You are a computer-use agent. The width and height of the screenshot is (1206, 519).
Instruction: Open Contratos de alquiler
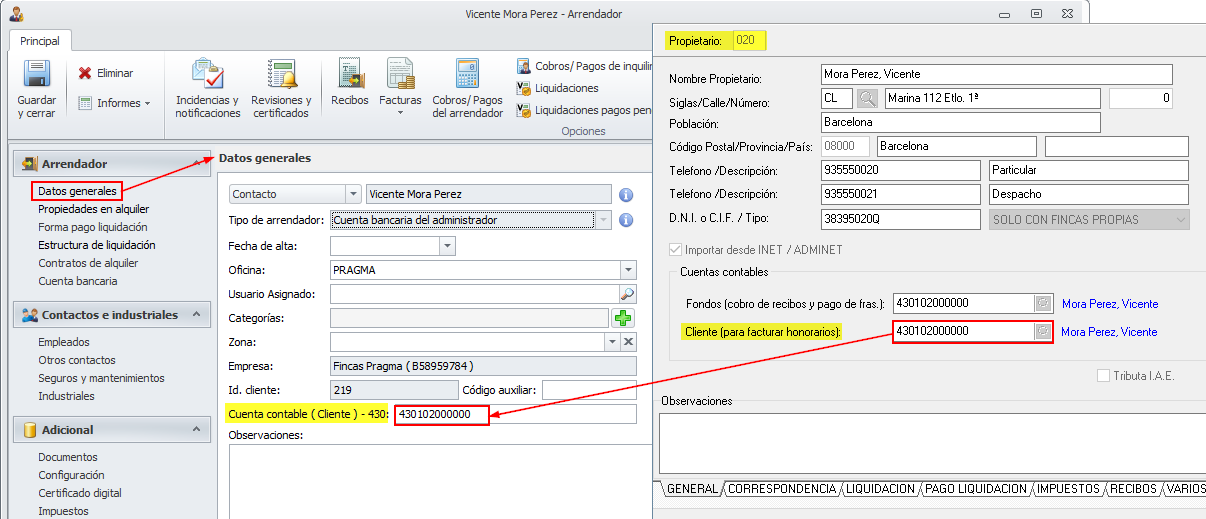(x=88, y=263)
